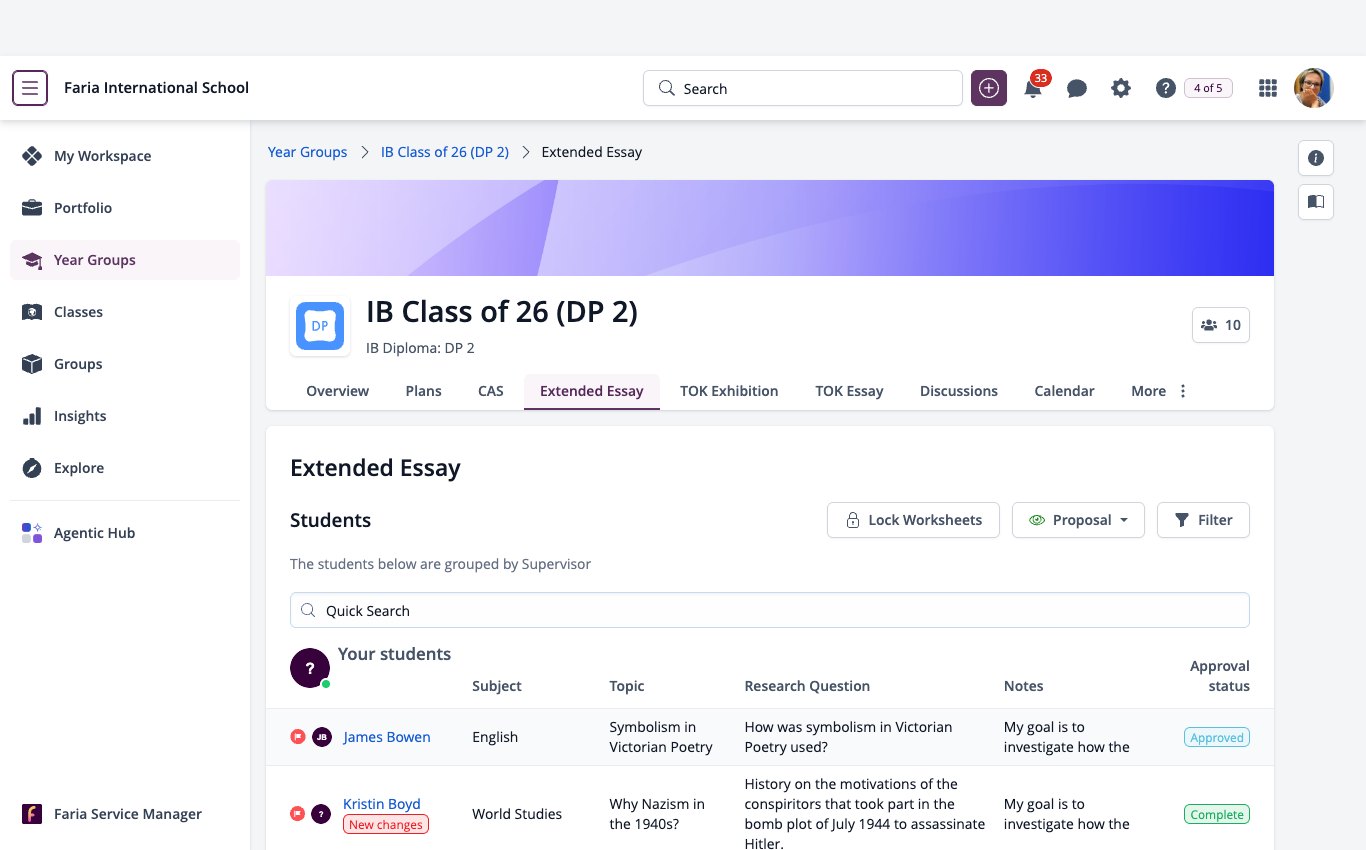This screenshot has height=850, width=1366.
Task: Open the settings gear icon
Action: click(x=1121, y=88)
